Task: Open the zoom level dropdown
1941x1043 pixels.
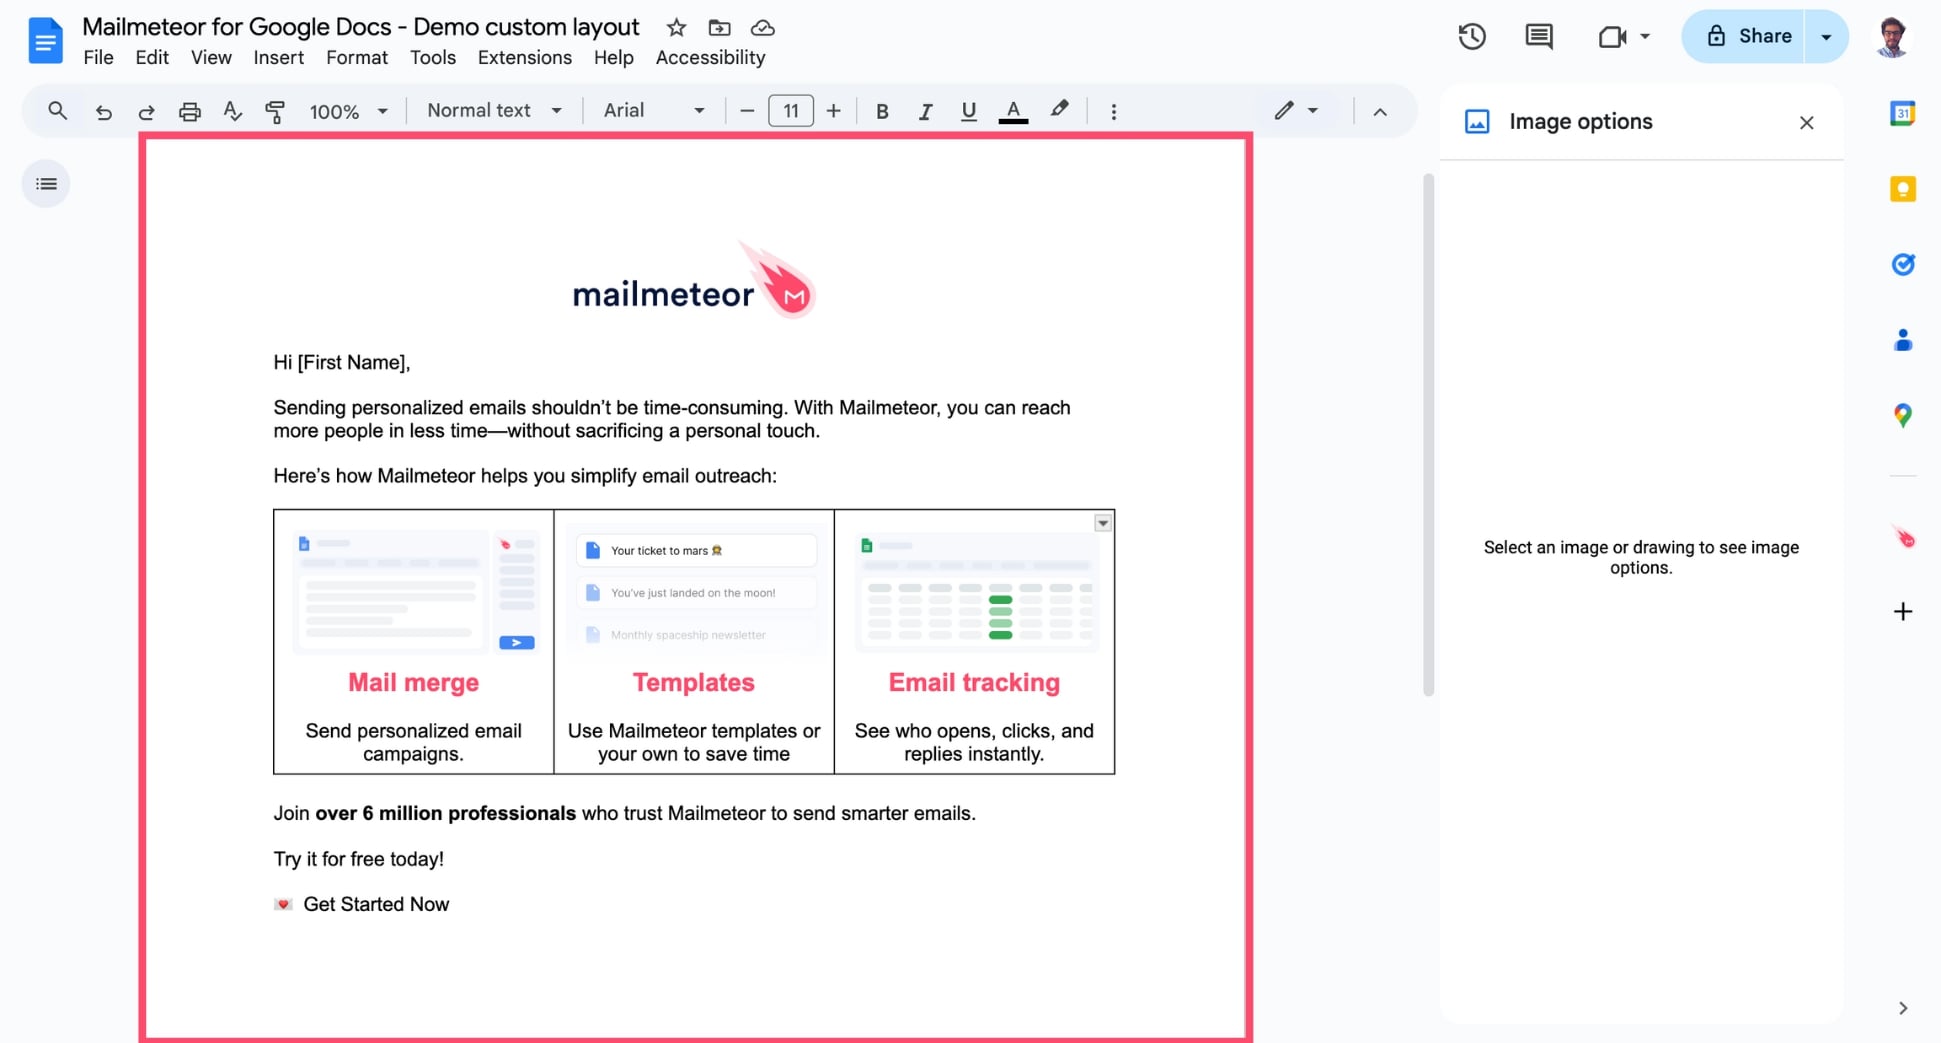Action: click(x=348, y=111)
